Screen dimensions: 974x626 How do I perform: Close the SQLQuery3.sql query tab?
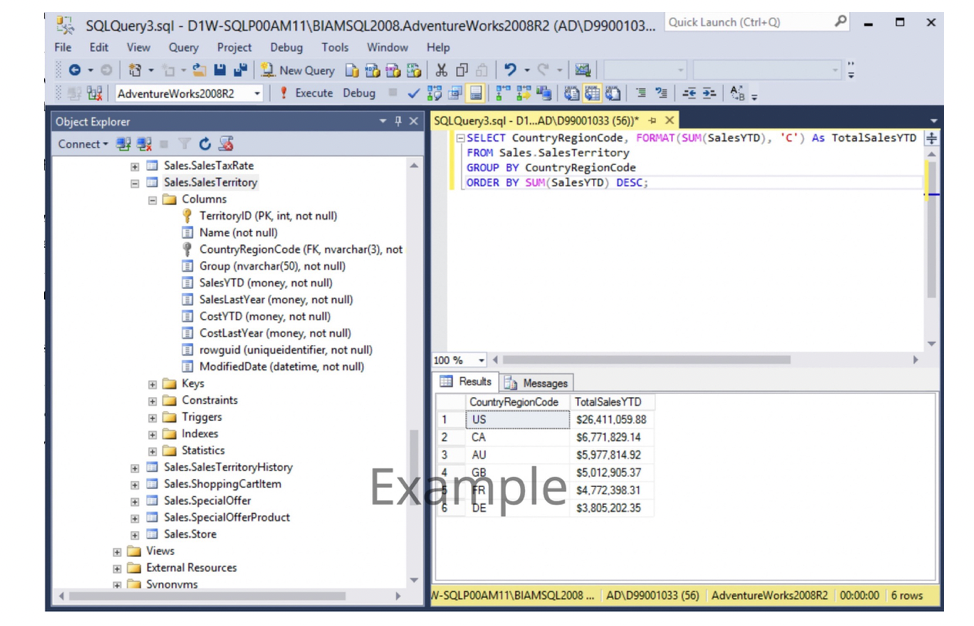click(670, 120)
